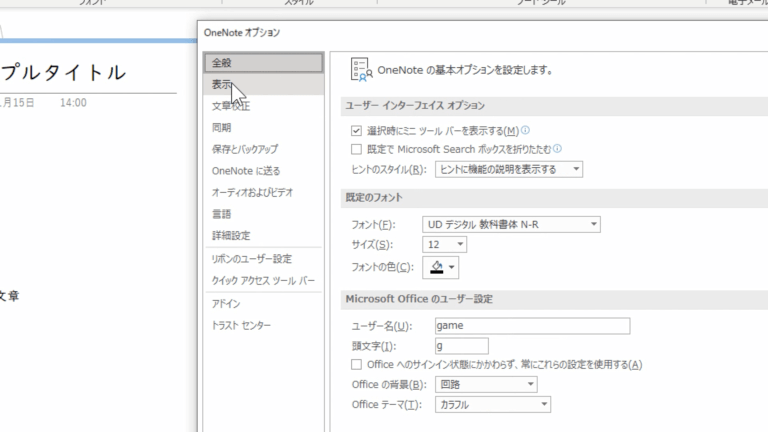Open the 文章校正 options category
The width and height of the screenshot is (768, 432).
[x=264, y=106]
